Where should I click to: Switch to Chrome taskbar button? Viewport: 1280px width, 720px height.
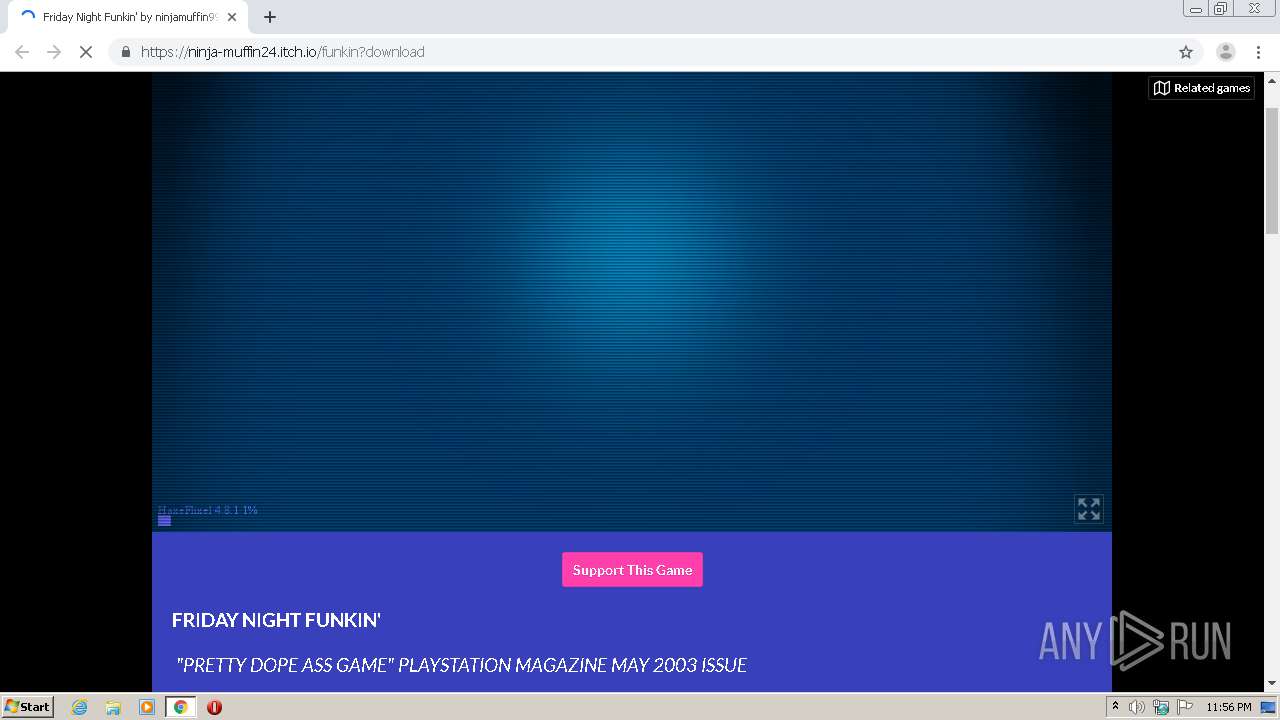180,707
